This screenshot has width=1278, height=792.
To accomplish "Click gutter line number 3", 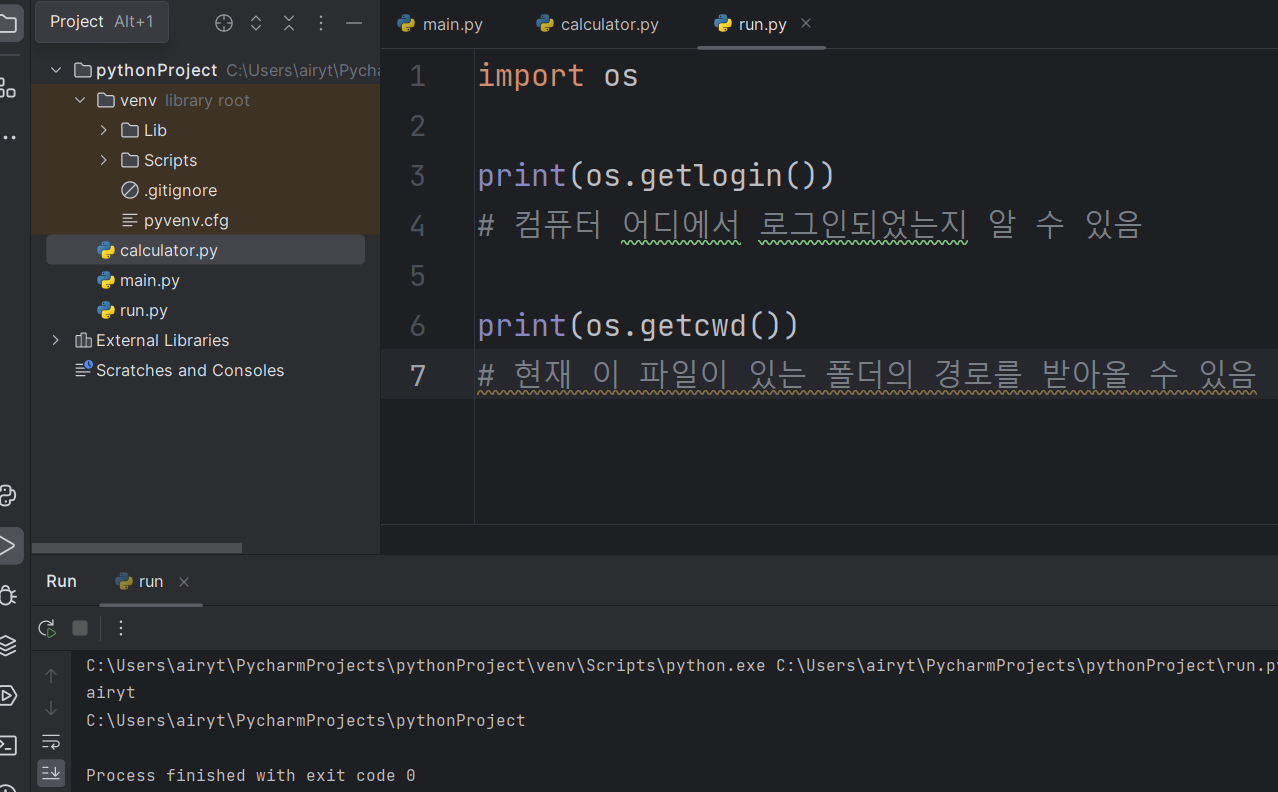I will pyautogui.click(x=418, y=176).
